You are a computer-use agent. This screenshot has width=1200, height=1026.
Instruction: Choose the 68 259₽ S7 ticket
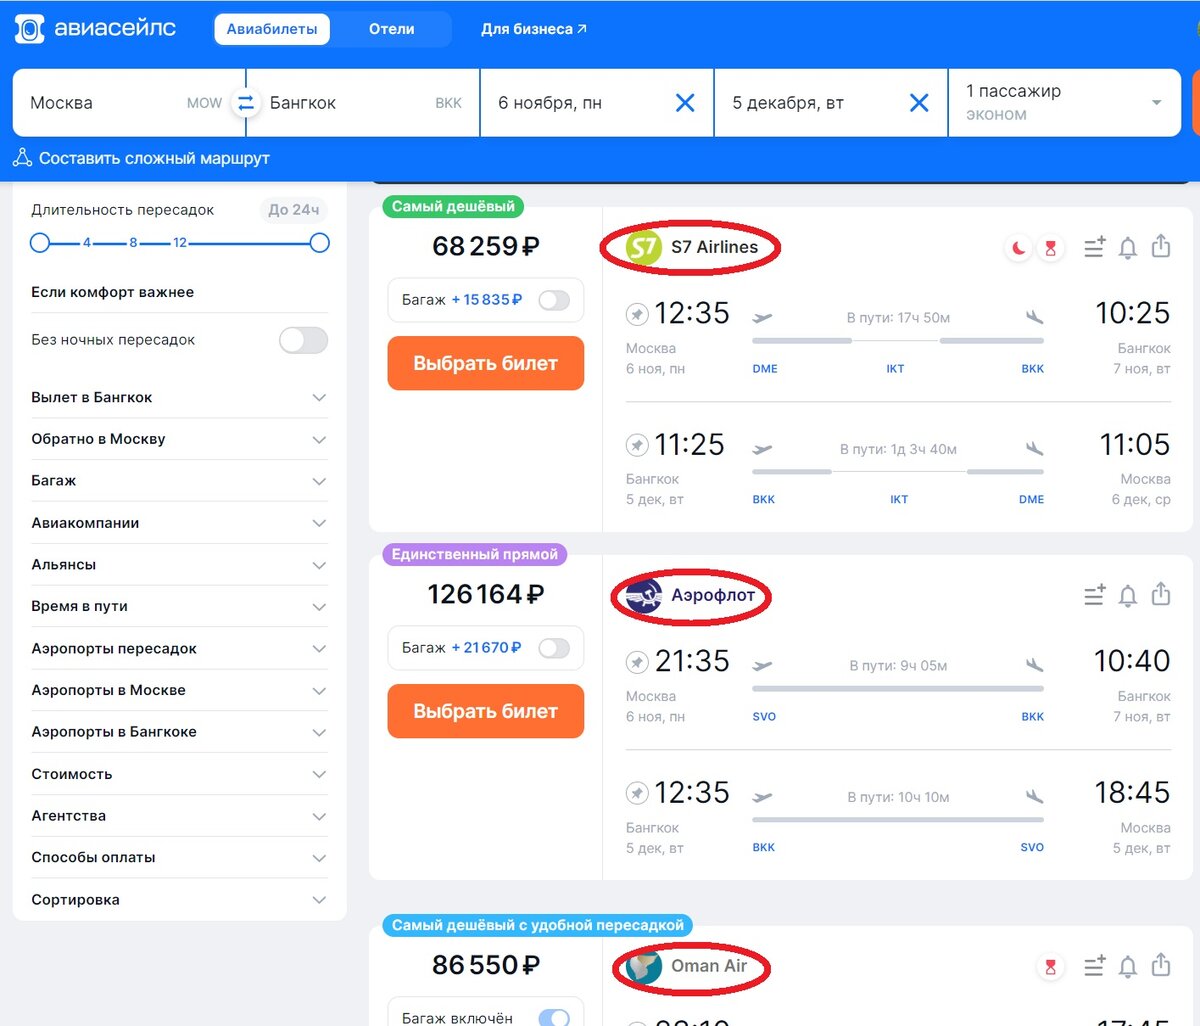(485, 363)
